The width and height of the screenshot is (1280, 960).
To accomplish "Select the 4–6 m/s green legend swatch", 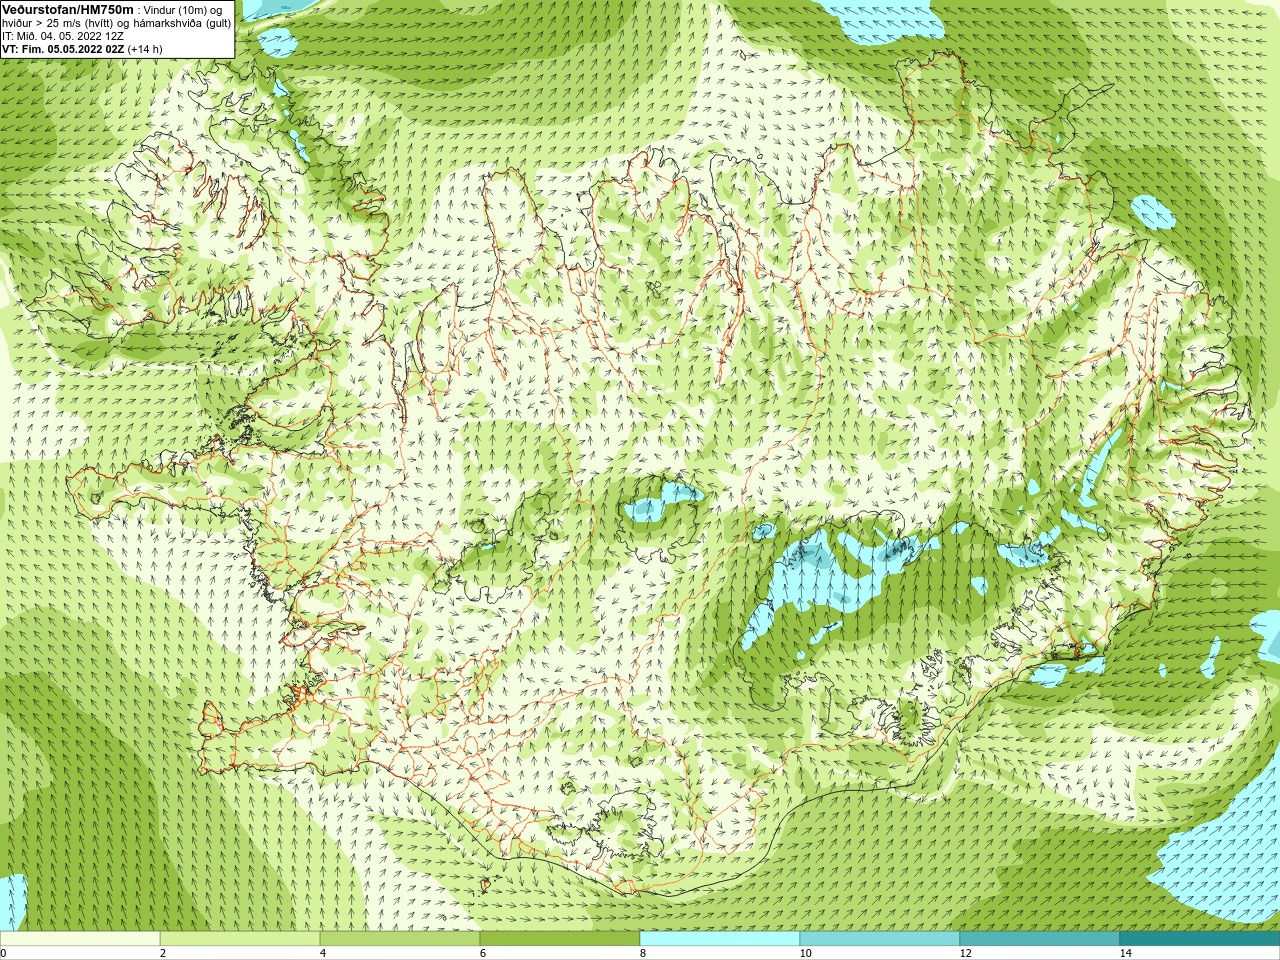I will pyautogui.click(x=400, y=939).
